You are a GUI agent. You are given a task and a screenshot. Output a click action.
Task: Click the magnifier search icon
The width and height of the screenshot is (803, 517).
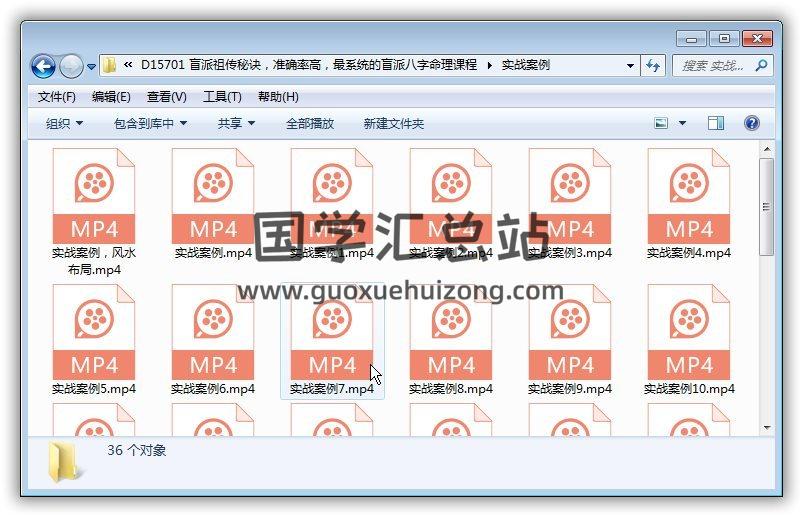tap(761, 66)
